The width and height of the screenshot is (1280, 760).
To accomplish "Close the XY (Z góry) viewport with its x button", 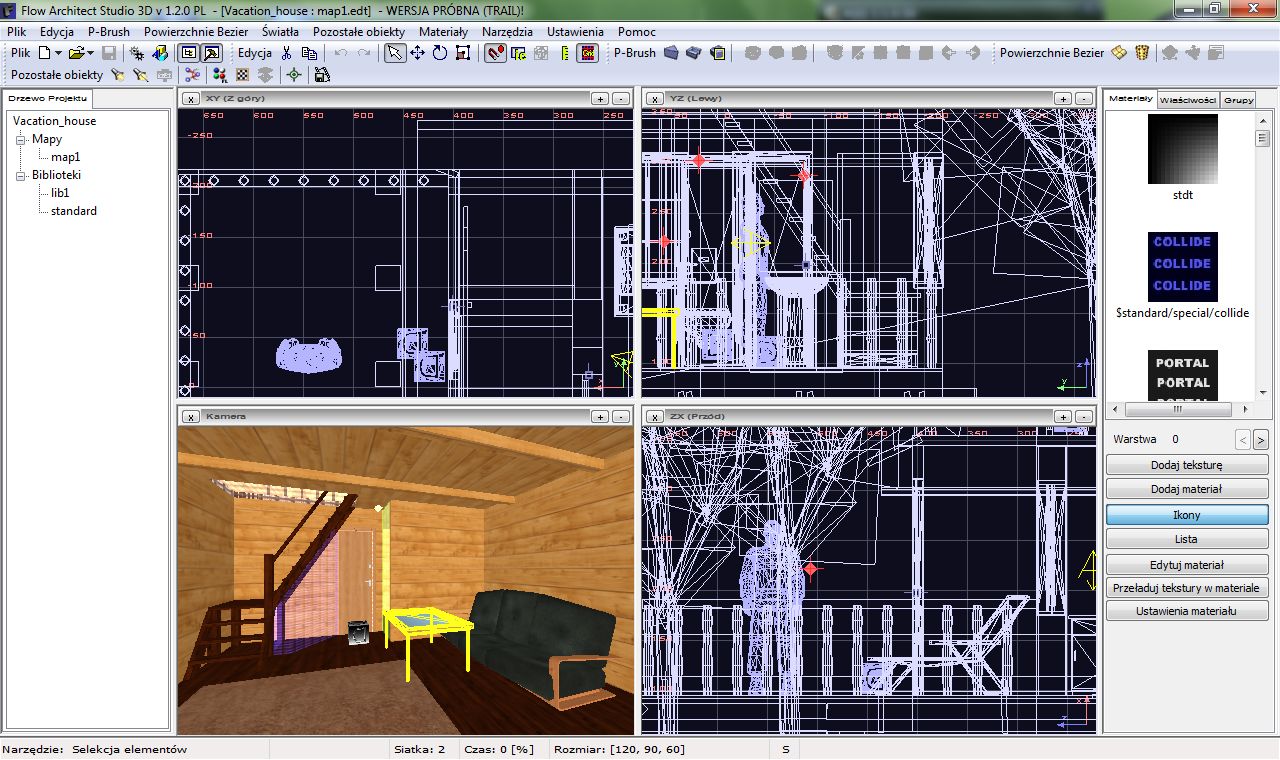I will point(190,98).
